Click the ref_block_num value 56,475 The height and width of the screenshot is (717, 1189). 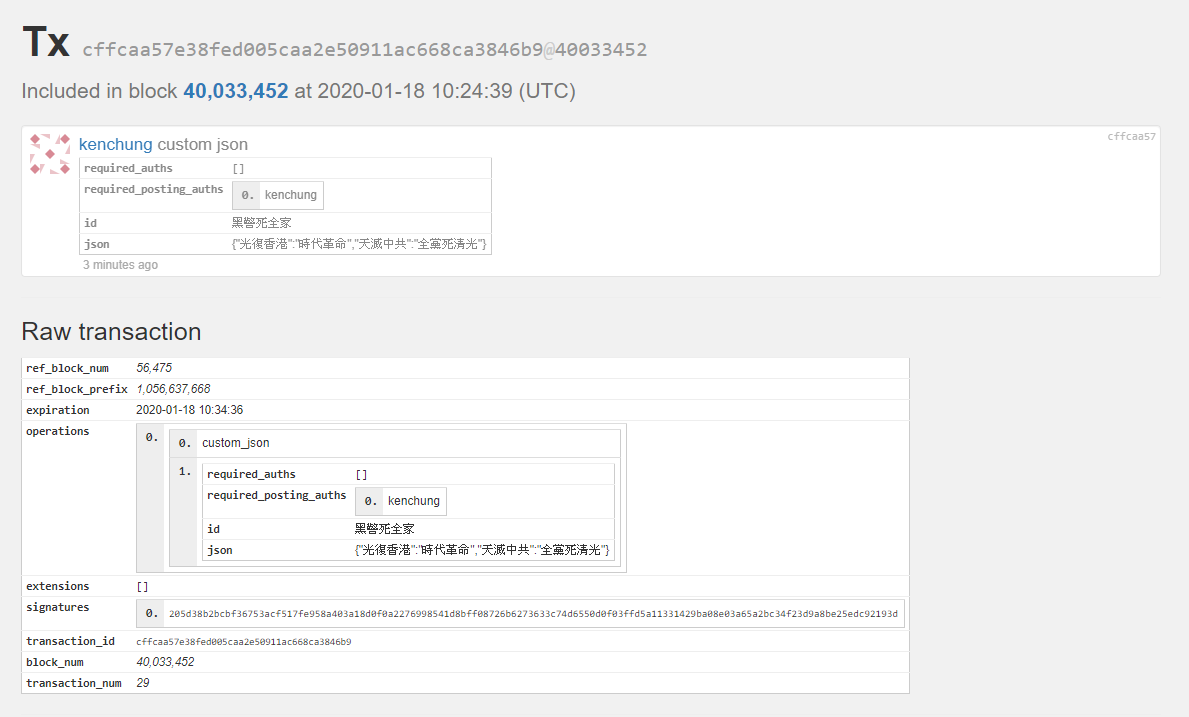pyautogui.click(x=154, y=368)
